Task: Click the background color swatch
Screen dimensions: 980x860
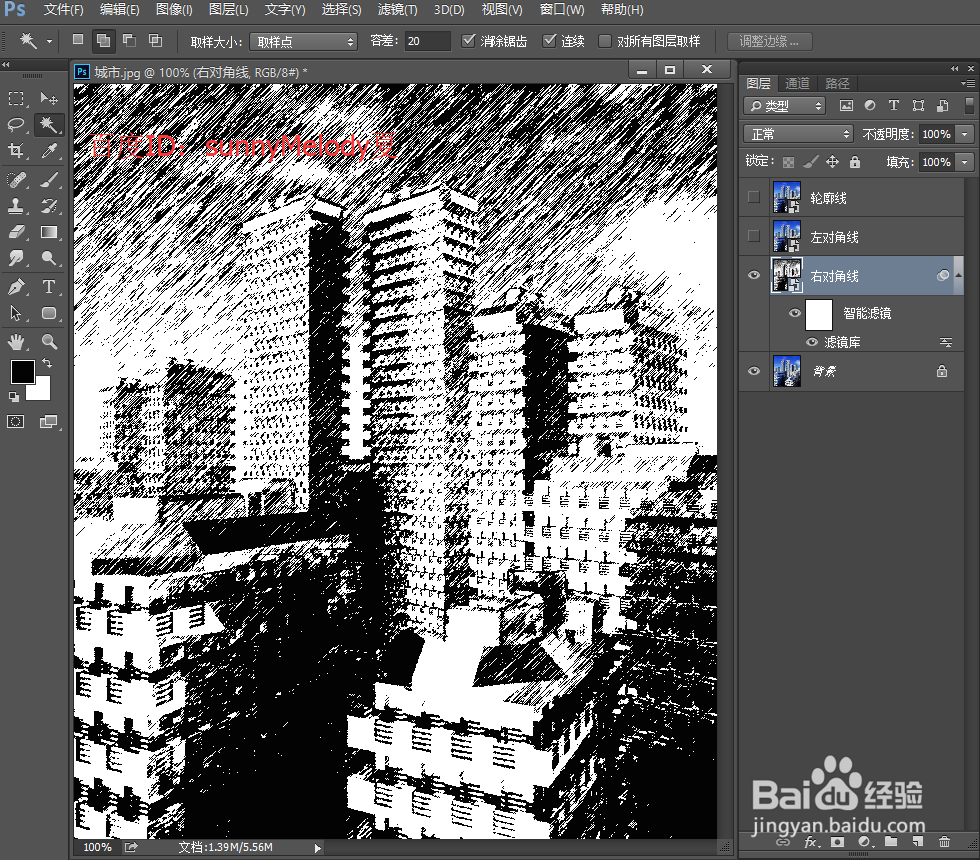Action: point(42,392)
